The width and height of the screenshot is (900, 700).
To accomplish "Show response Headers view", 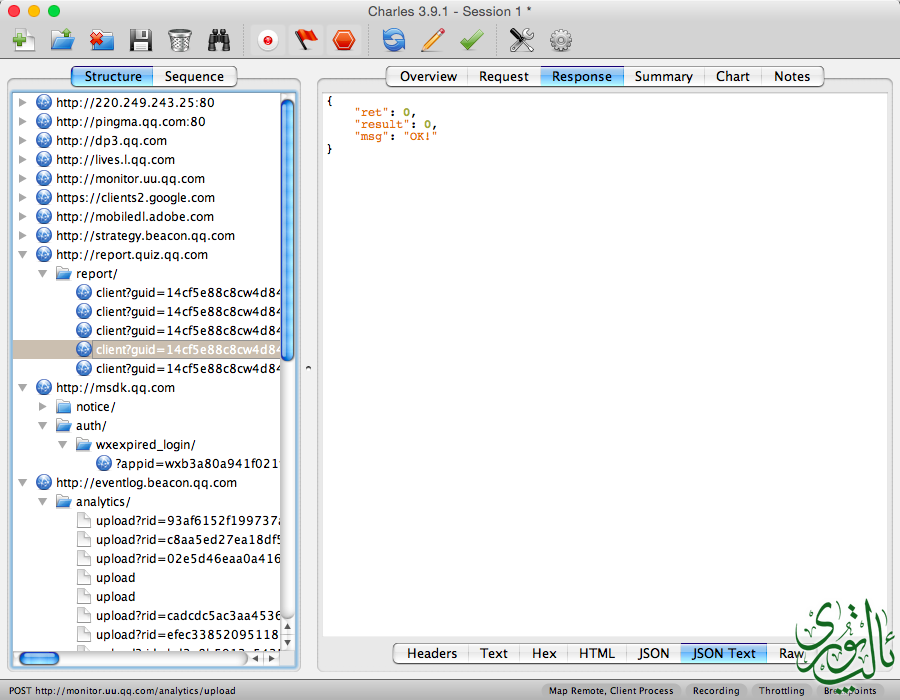I will click(x=432, y=654).
